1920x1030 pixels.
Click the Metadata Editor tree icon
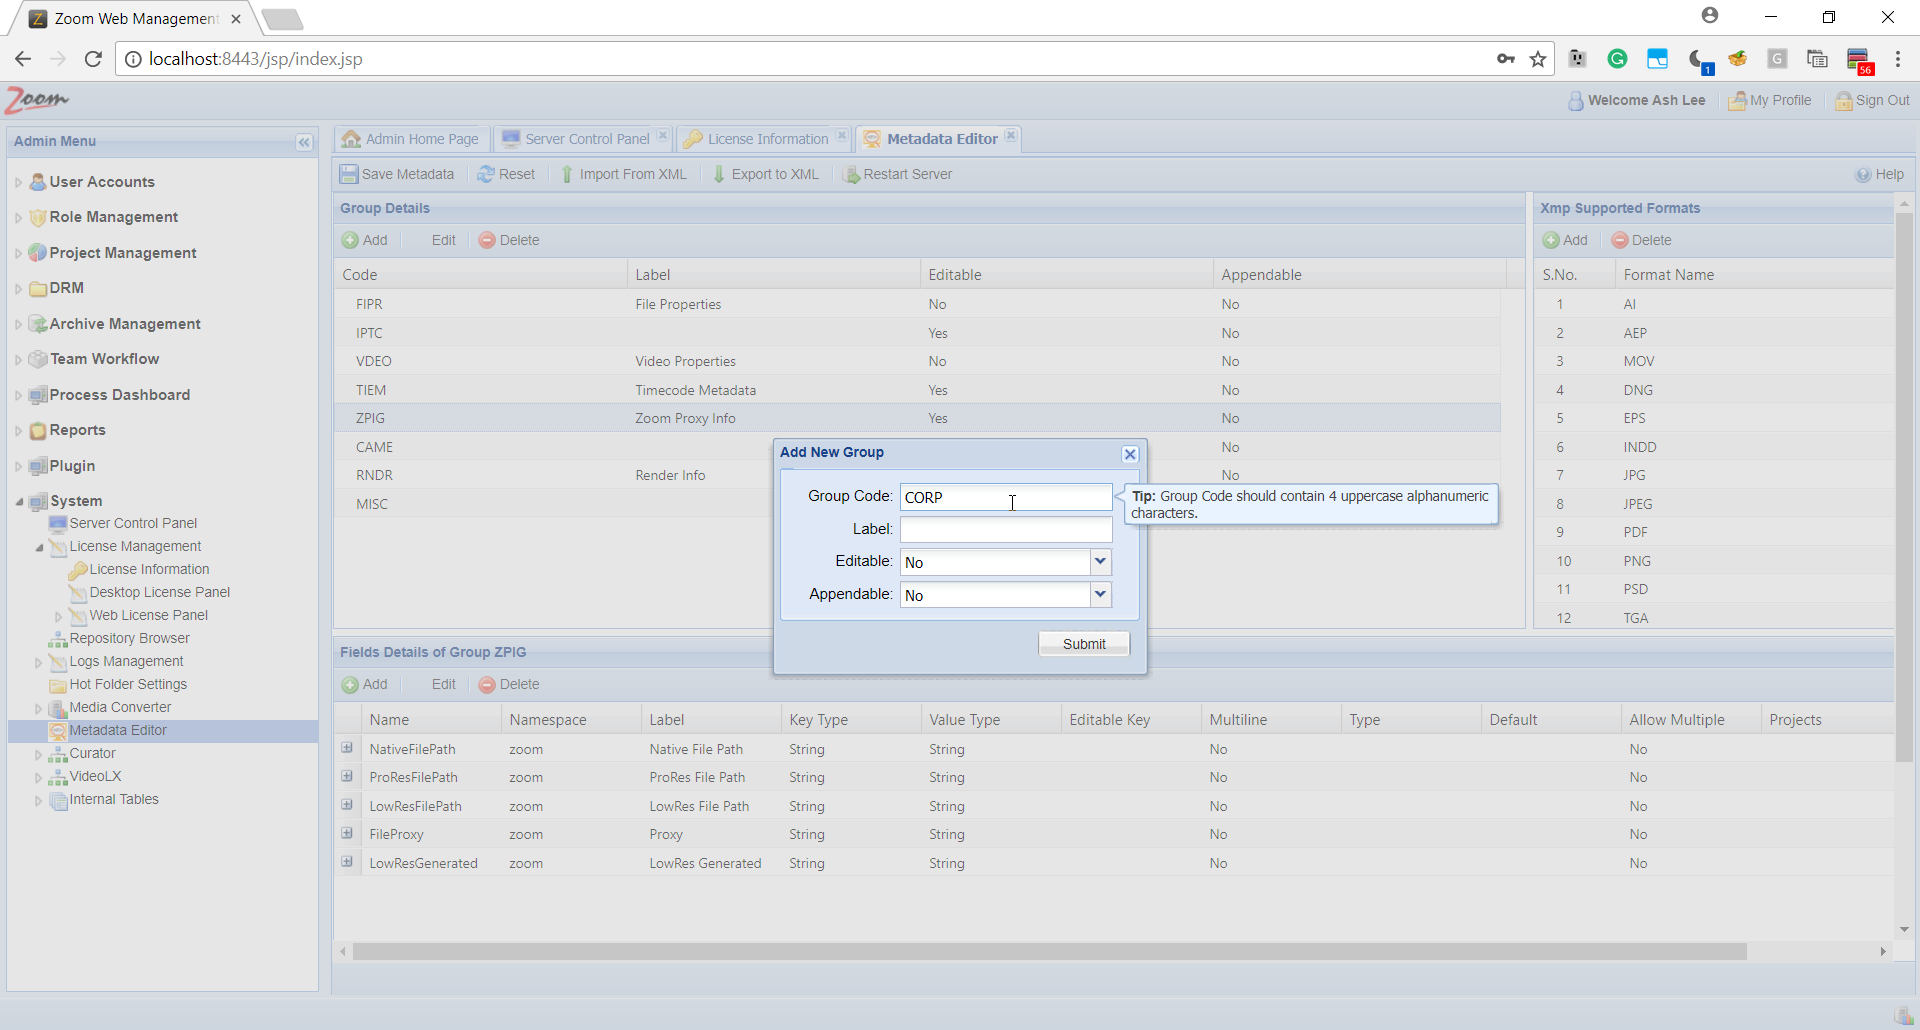click(x=58, y=731)
